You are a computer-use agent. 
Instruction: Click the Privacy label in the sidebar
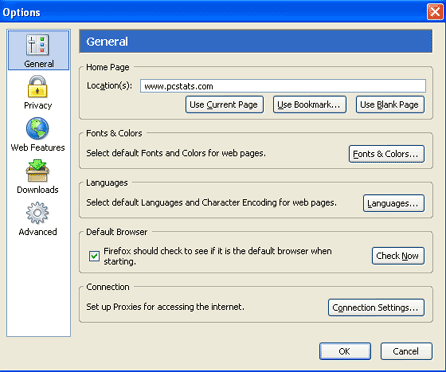[38, 105]
